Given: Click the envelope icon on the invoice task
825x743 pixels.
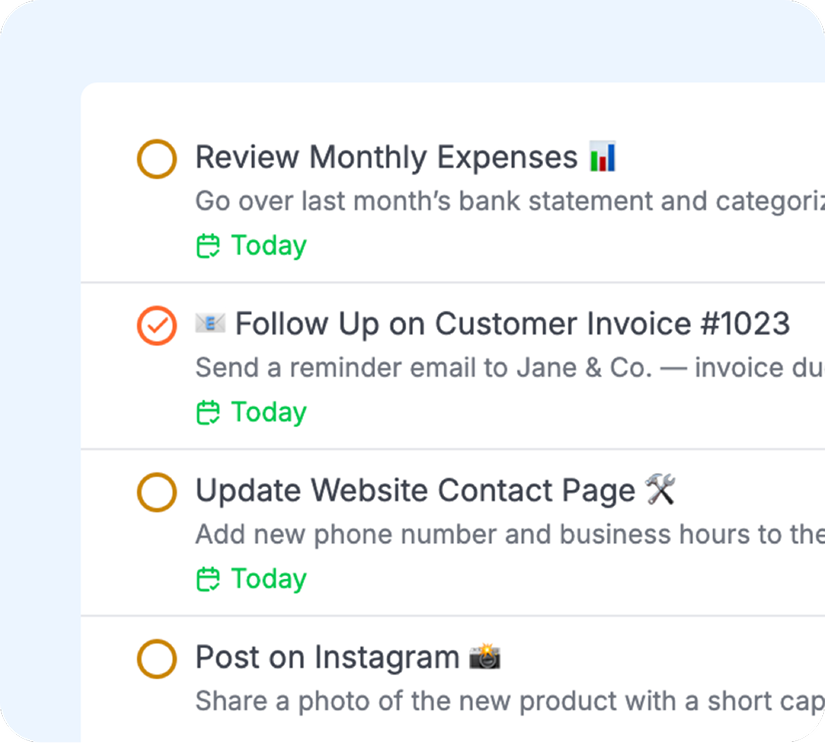Looking at the screenshot, I should click(210, 323).
